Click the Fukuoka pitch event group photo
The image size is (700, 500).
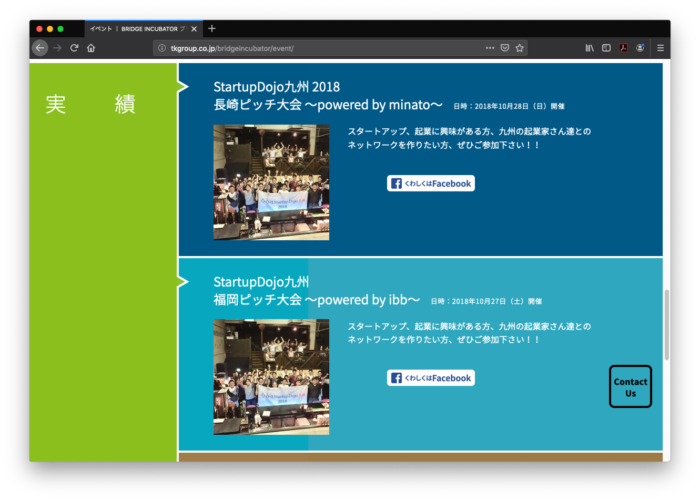[x=271, y=377]
